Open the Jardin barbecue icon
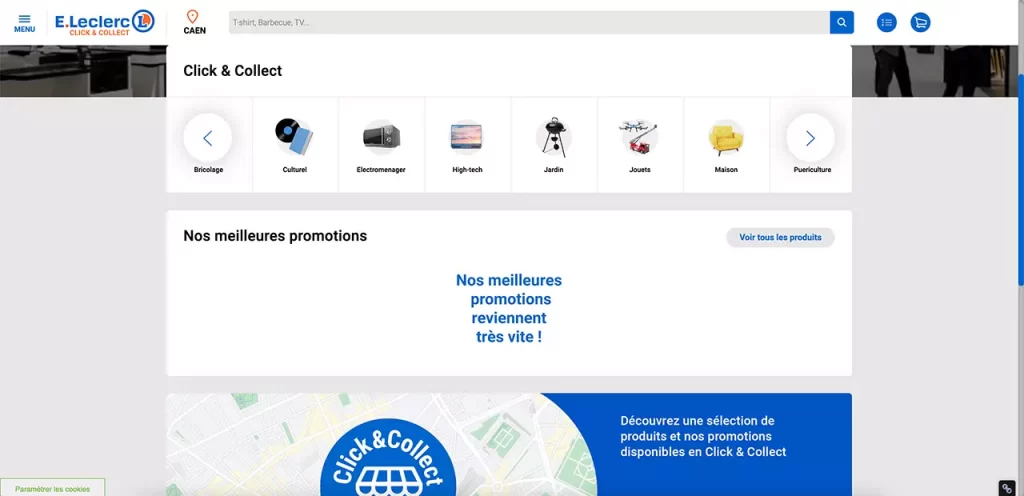Viewport: 1024px width, 496px height. pyautogui.click(x=554, y=137)
